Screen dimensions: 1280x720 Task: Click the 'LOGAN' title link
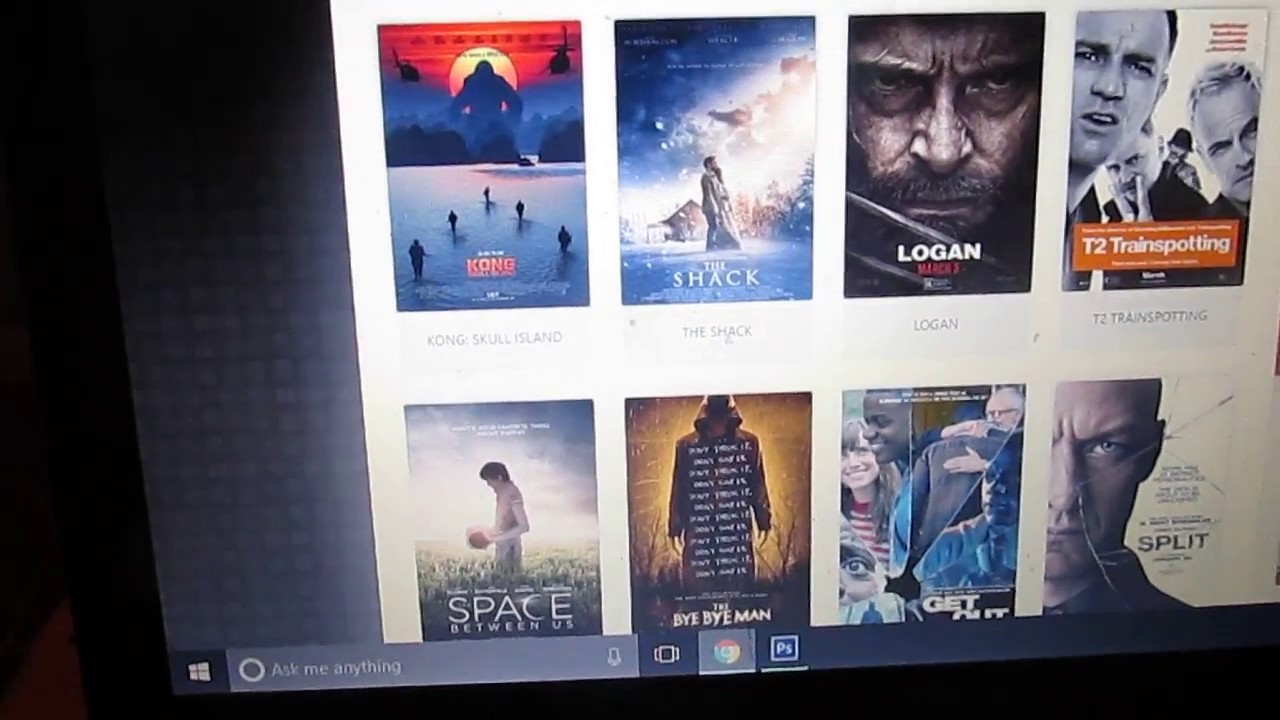point(936,324)
